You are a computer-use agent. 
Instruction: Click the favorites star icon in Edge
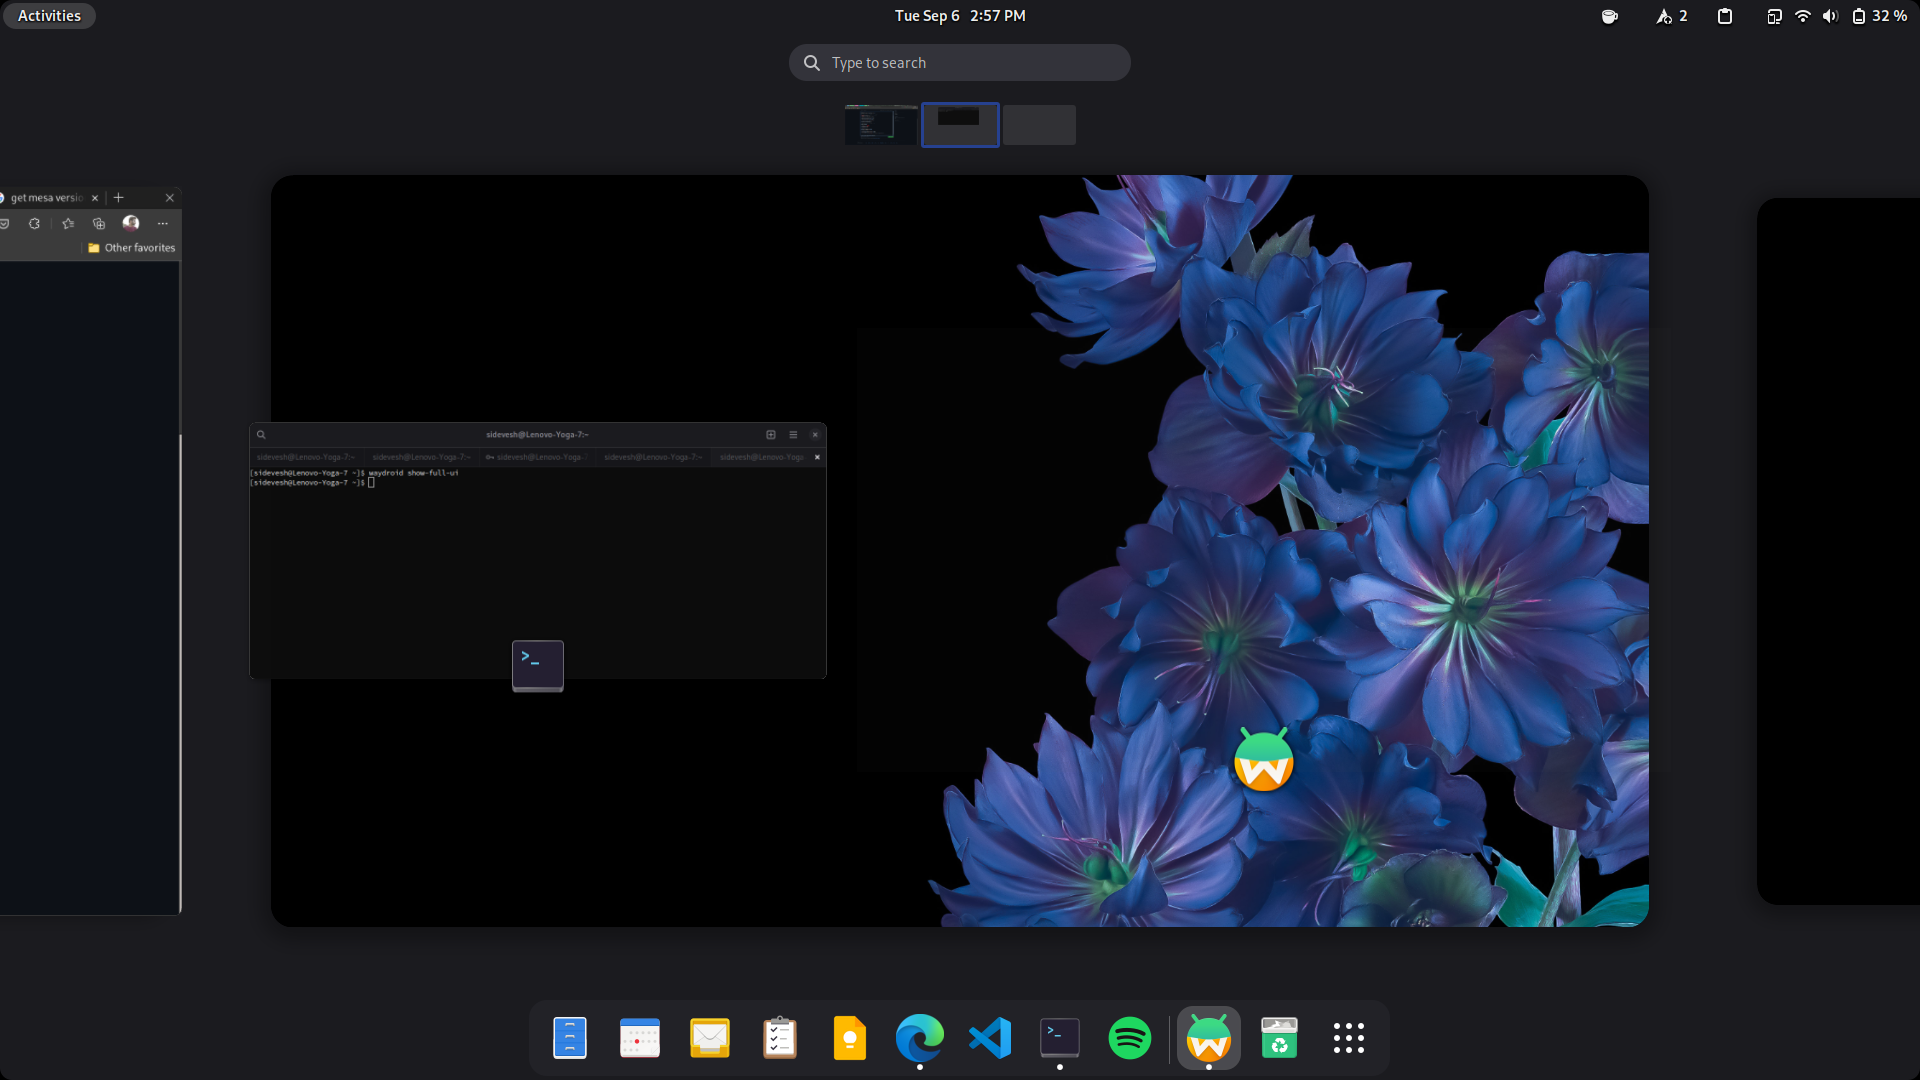coord(67,223)
